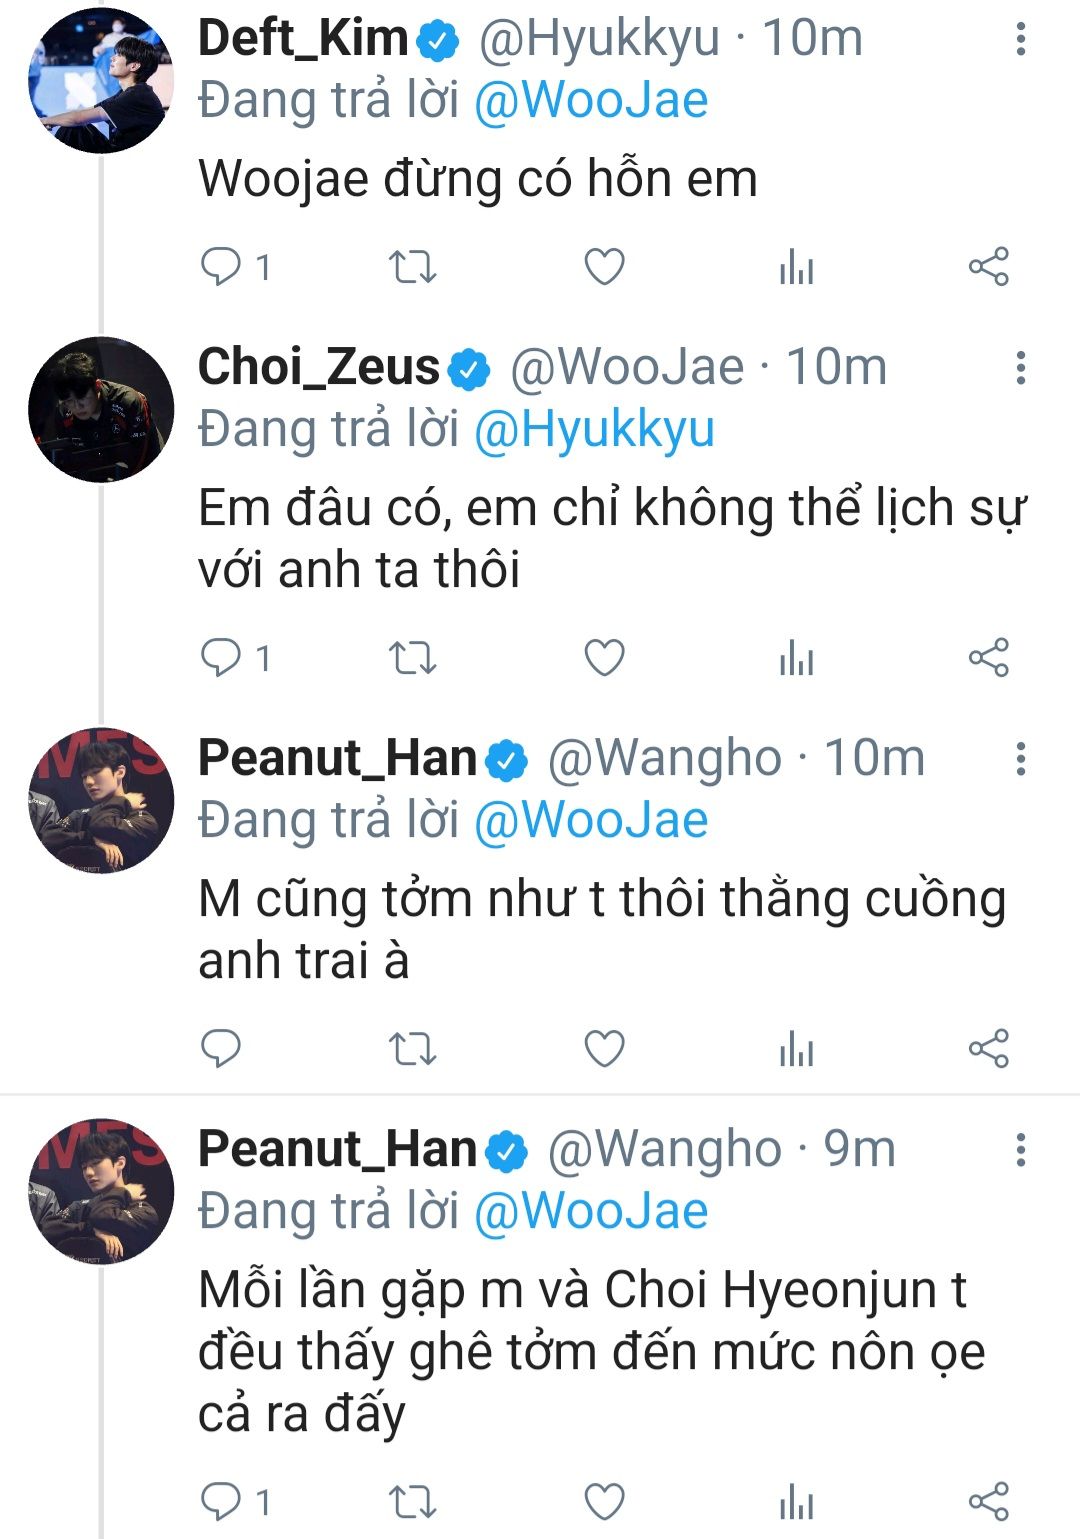The width and height of the screenshot is (1080, 1539).
Task: Reply to Peanut_Han's 10m tweet
Action: [221, 1048]
